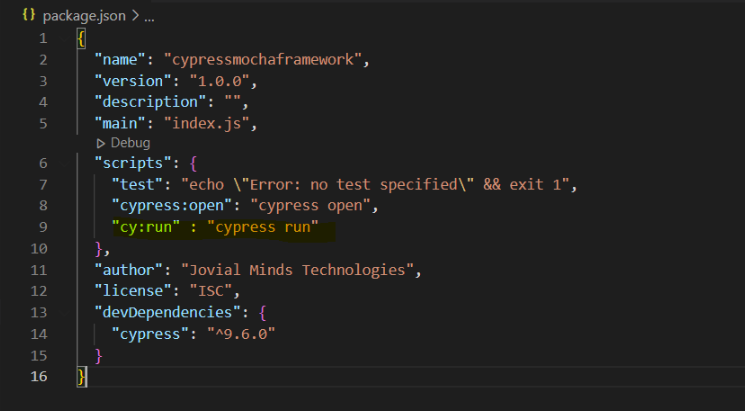Select line number 6 in the gutter
The width and height of the screenshot is (745, 411).
coord(43,163)
